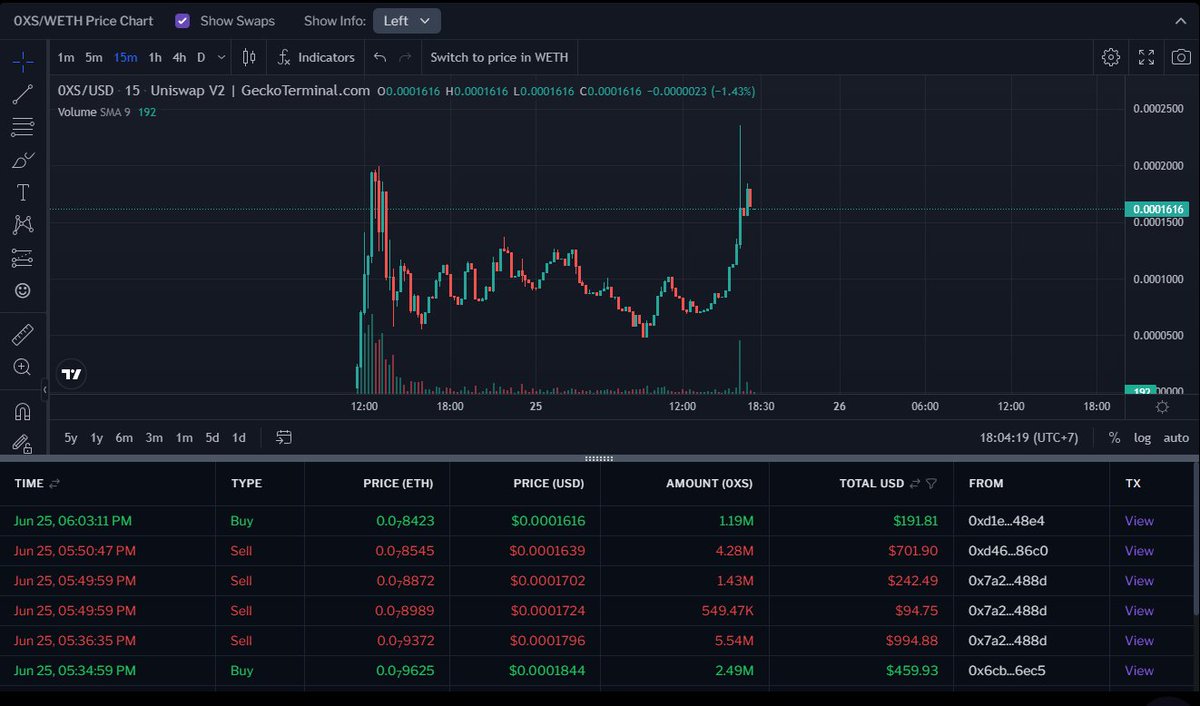Open the text annotation tool
The image size is (1200, 706).
pos(22,192)
